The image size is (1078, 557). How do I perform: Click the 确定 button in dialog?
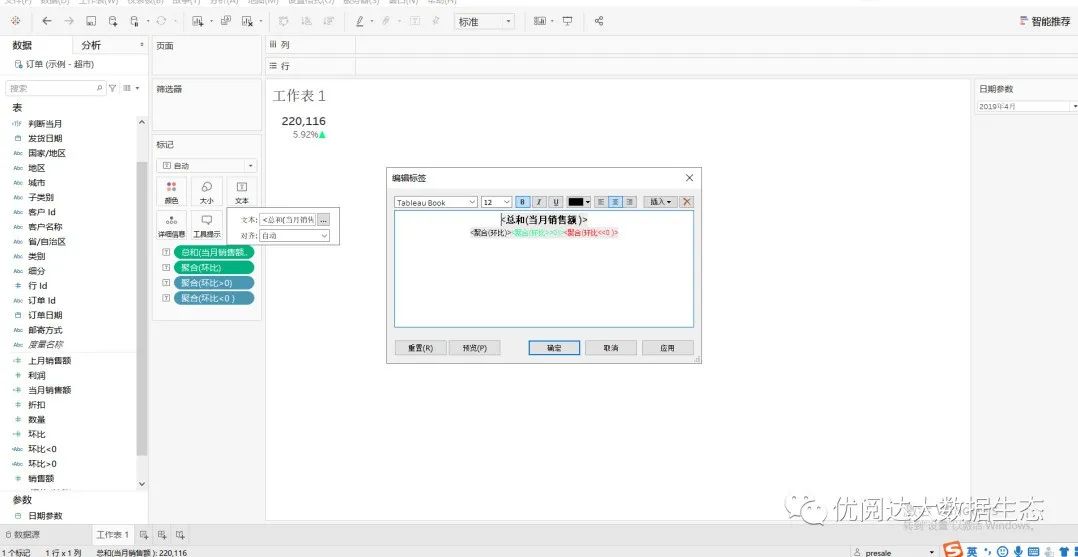[554, 348]
